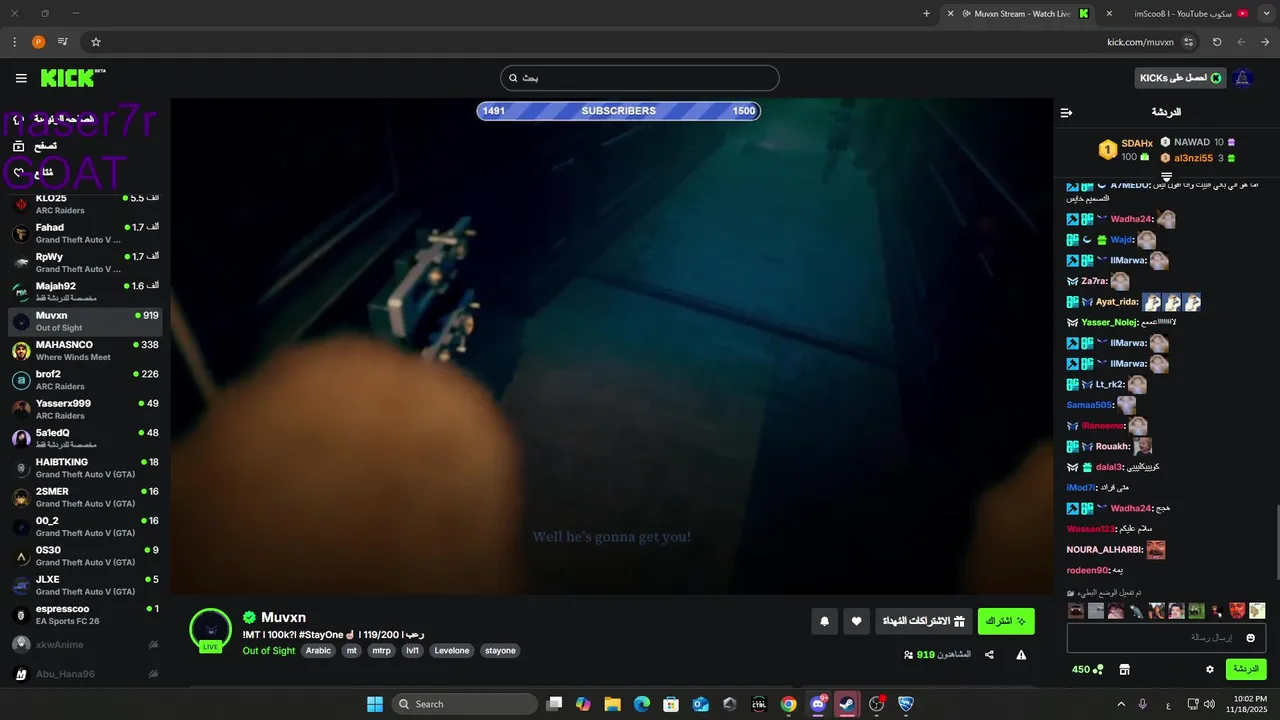The image size is (1280, 720).
Task: Click the Kick search field
Action: [x=639, y=78]
